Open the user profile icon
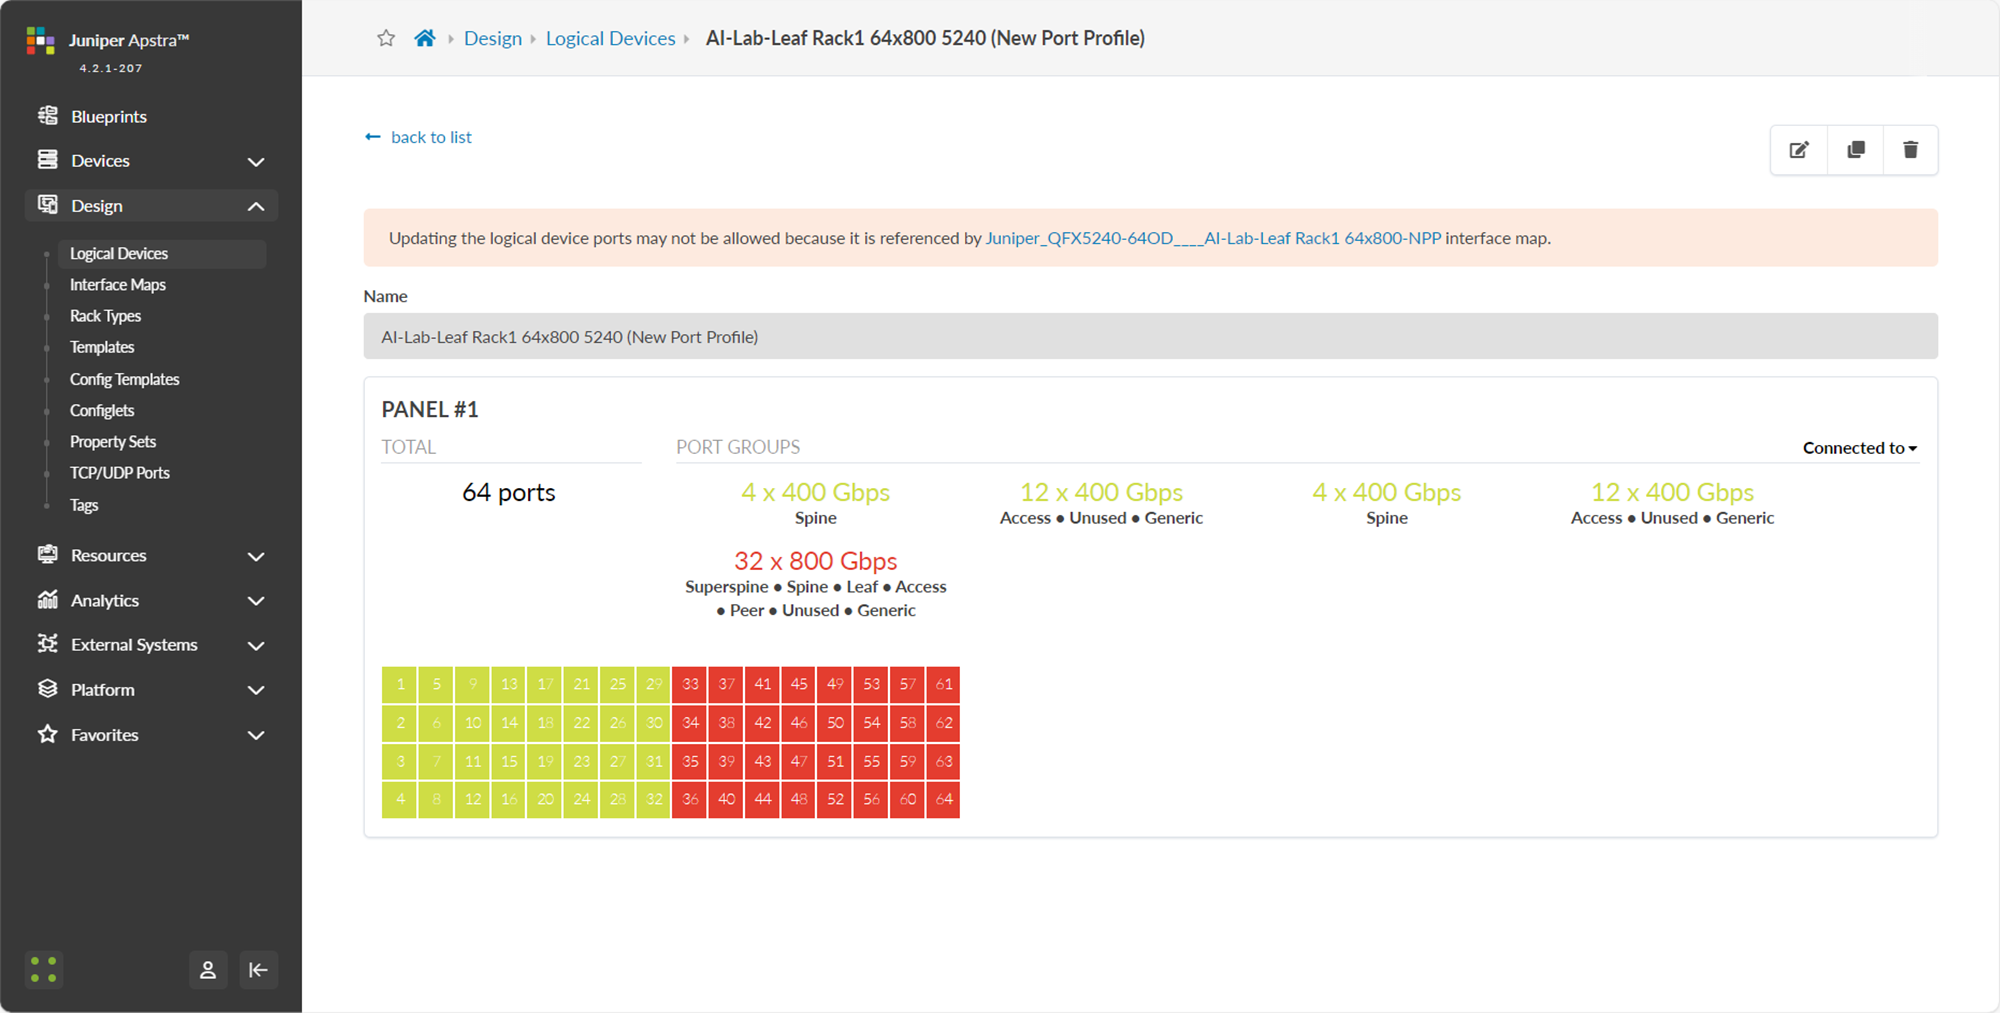Viewport: 2000px width, 1013px height. [x=208, y=970]
